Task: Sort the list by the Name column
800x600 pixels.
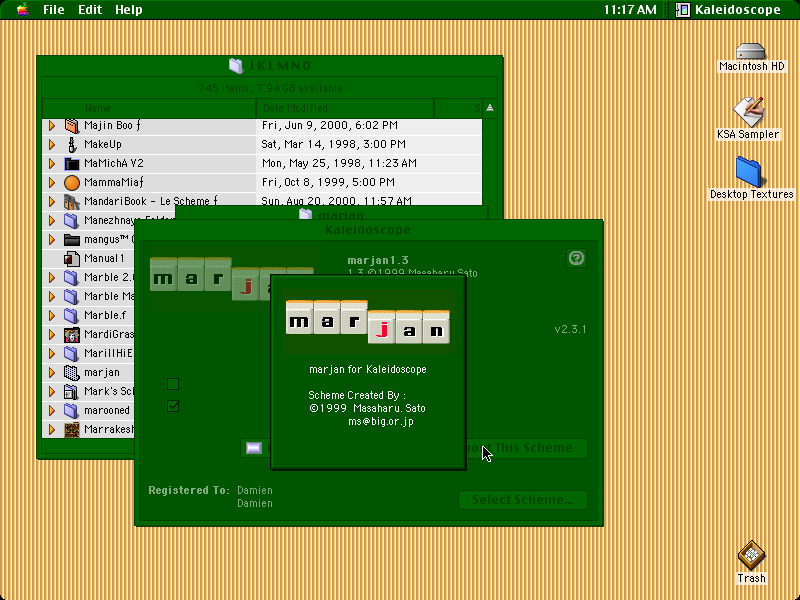Action: coord(149,108)
